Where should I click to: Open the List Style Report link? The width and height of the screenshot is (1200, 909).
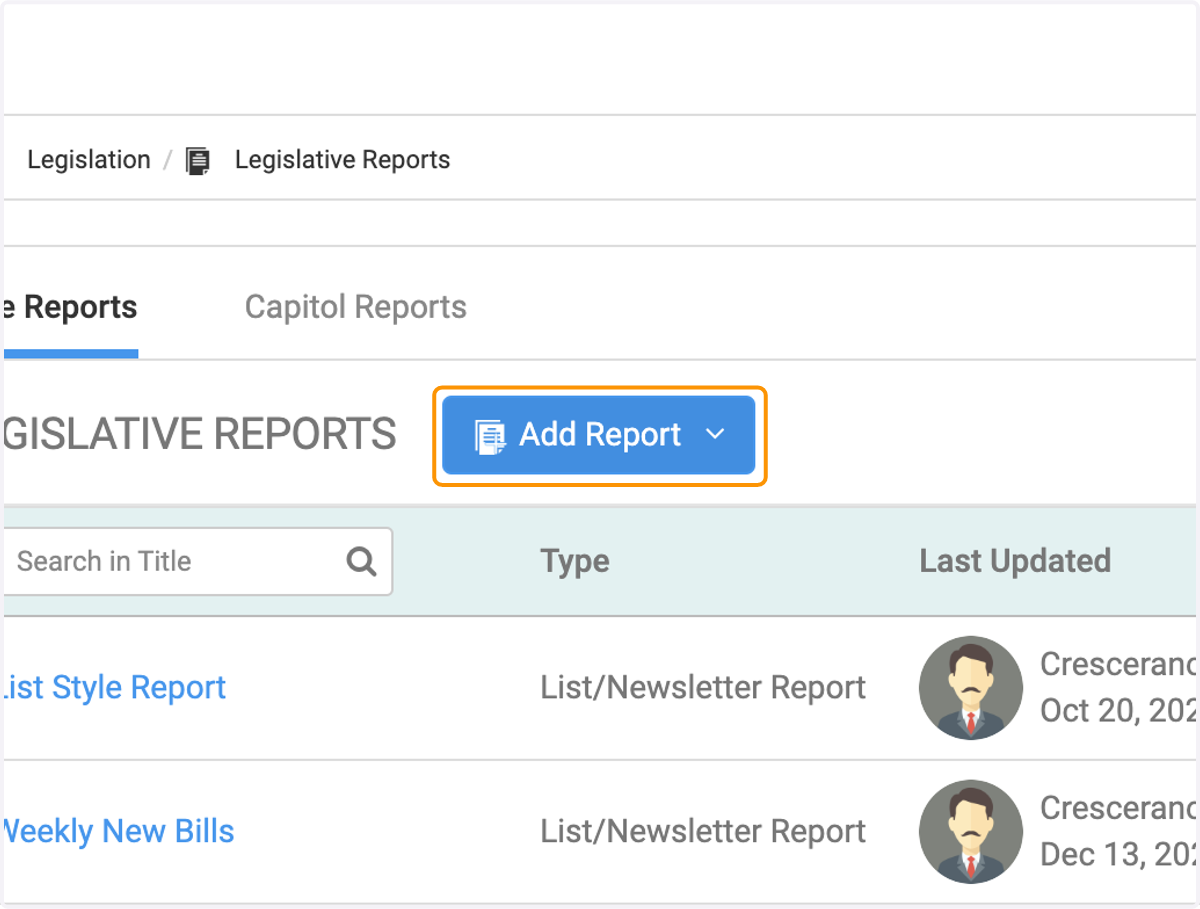click(x=113, y=688)
